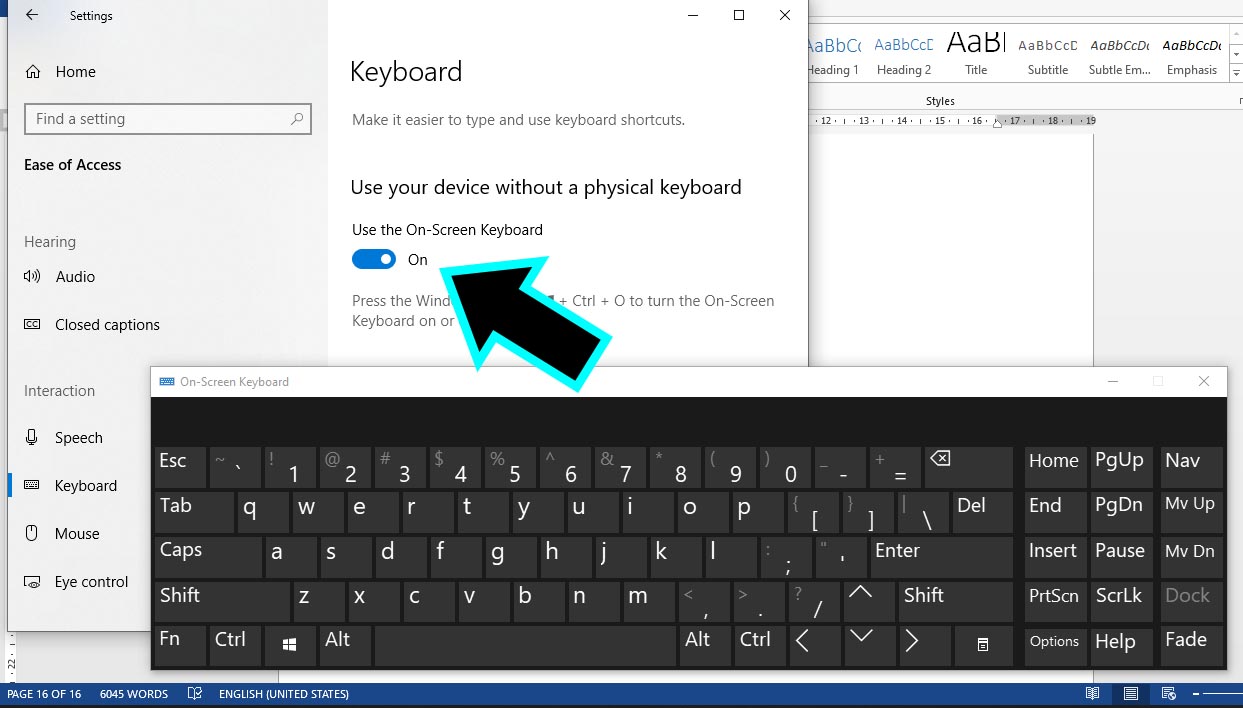This screenshot has height=708, width=1243.
Task: Go back using the Settings back arrow
Action: [x=32, y=16]
